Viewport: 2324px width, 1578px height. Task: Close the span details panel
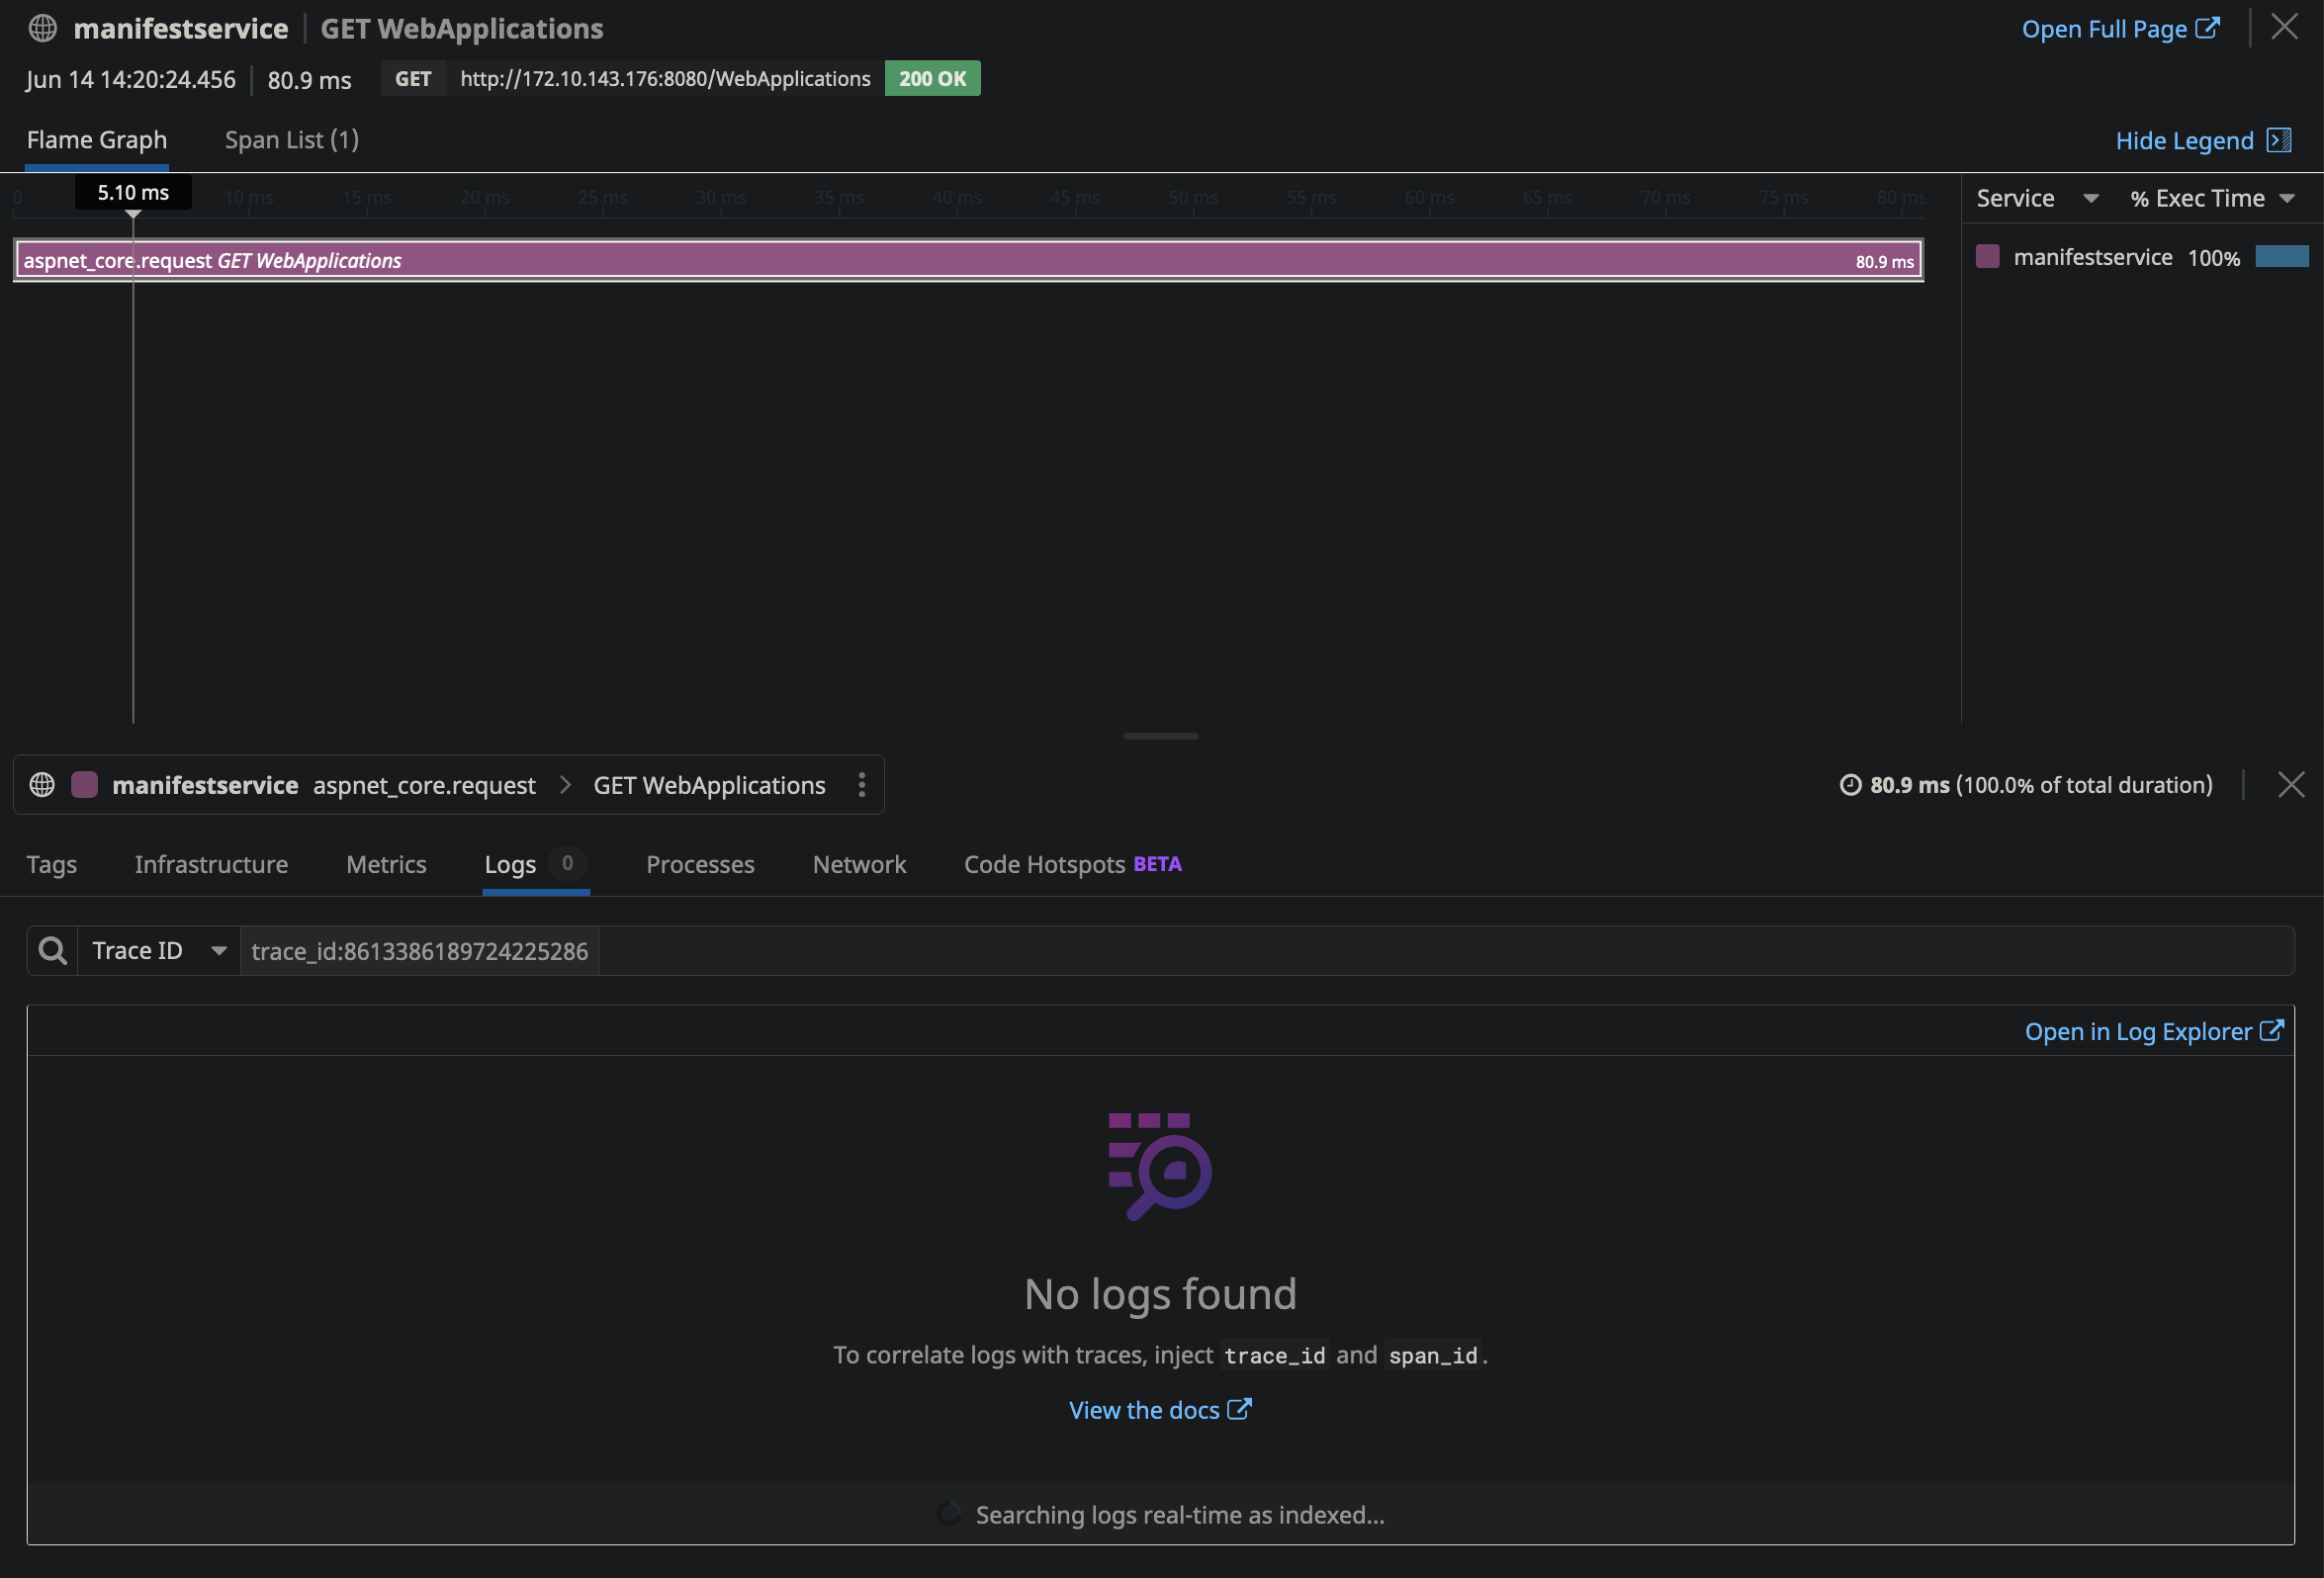coord(2291,785)
